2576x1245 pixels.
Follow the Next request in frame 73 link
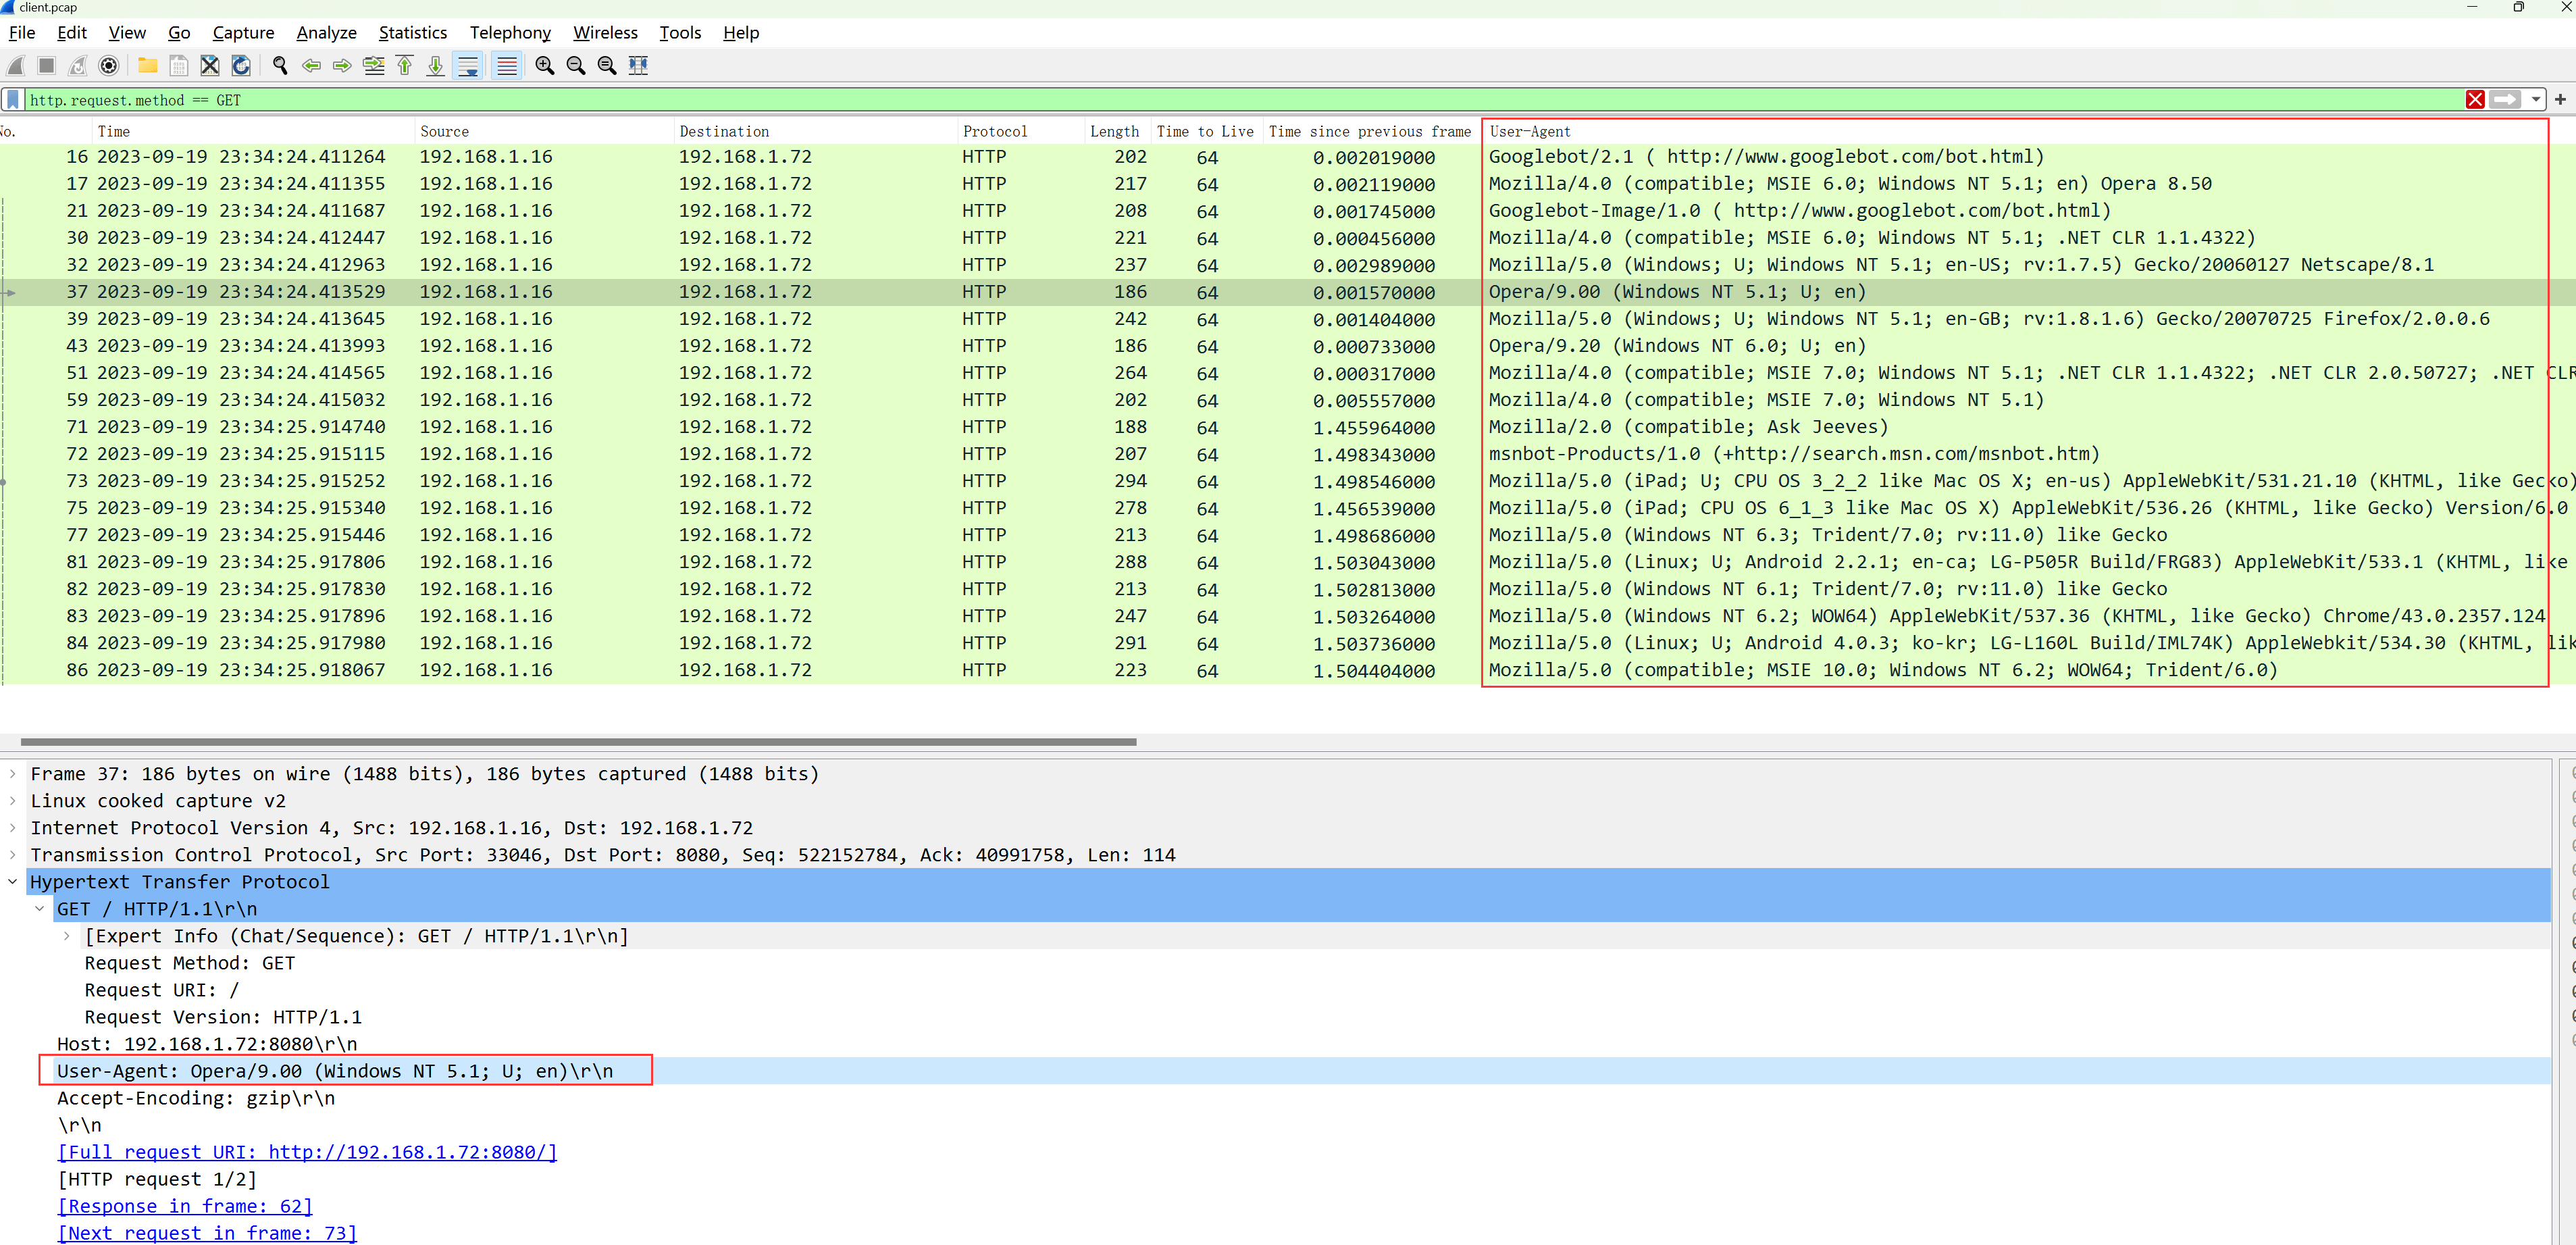(x=207, y=1233)
